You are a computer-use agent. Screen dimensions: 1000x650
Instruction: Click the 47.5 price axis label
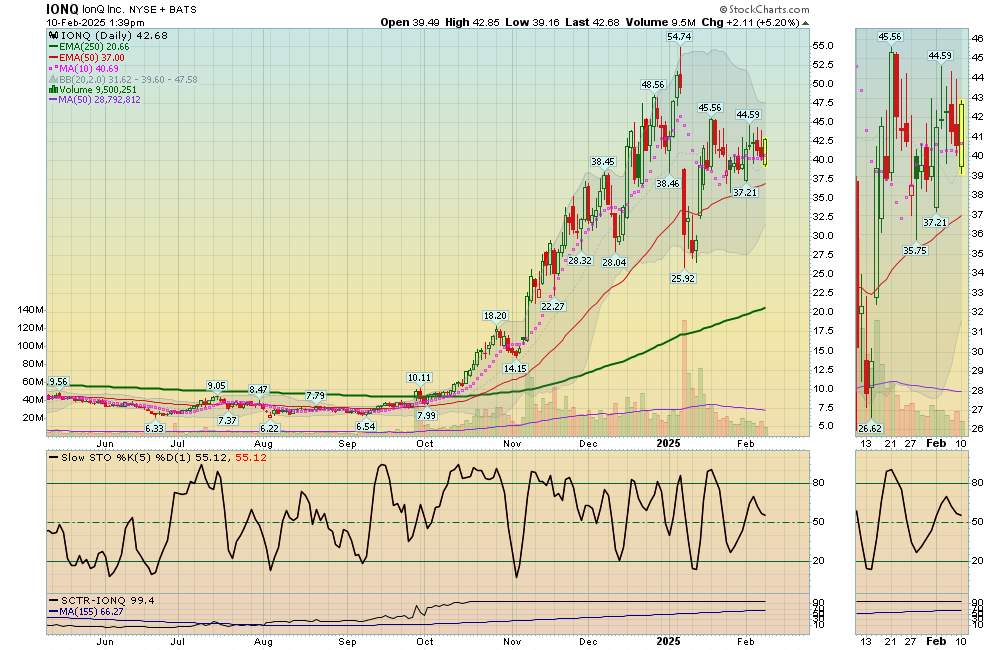[823, 103]
